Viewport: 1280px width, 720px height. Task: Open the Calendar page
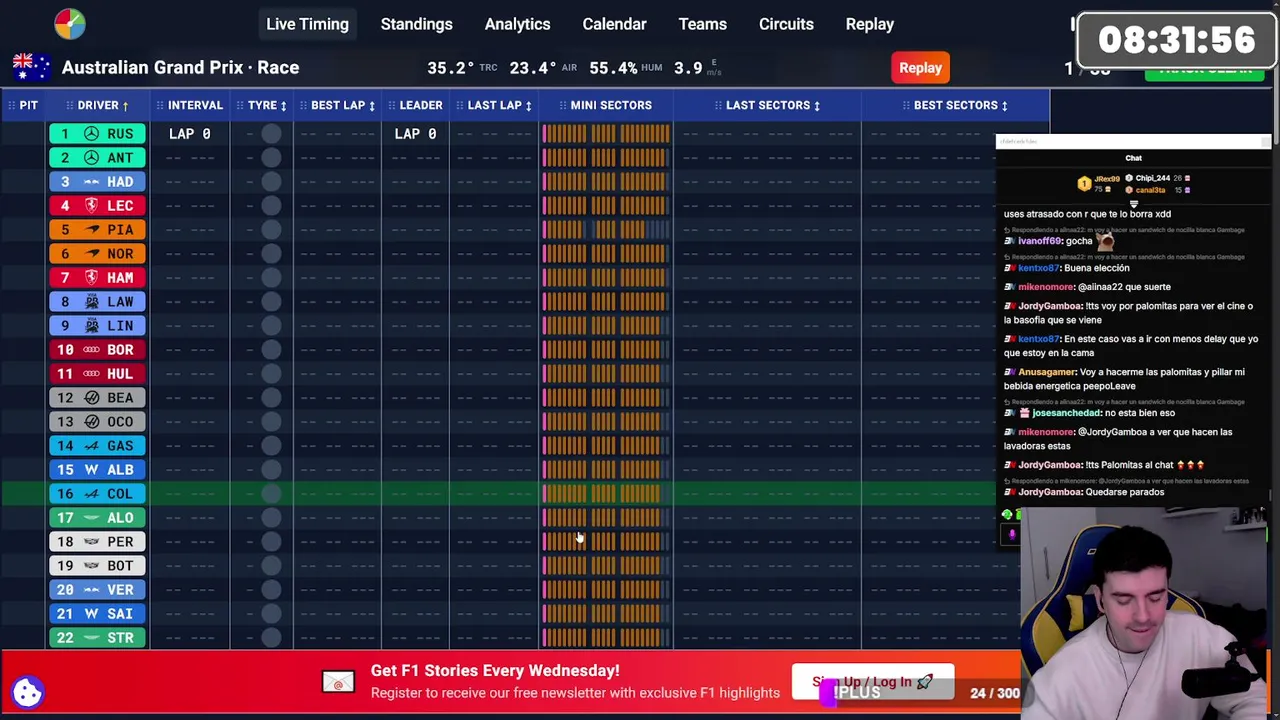(614, 24)
